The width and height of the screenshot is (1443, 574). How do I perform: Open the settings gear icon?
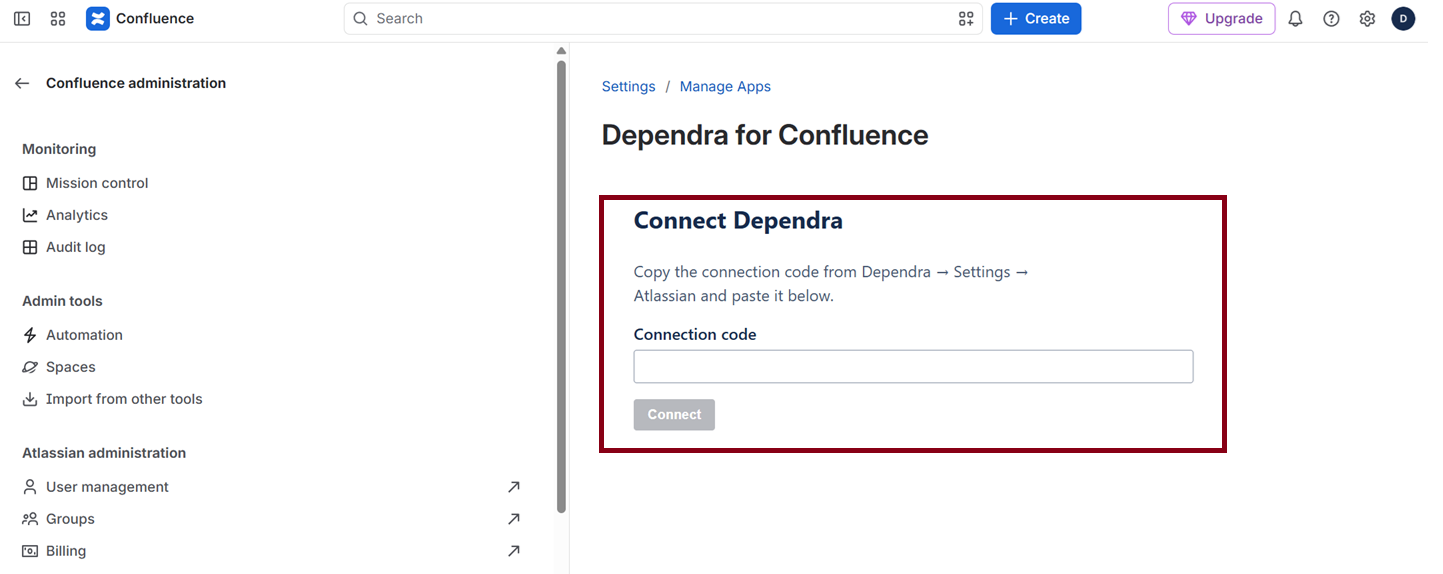[x=1367, y=19]
